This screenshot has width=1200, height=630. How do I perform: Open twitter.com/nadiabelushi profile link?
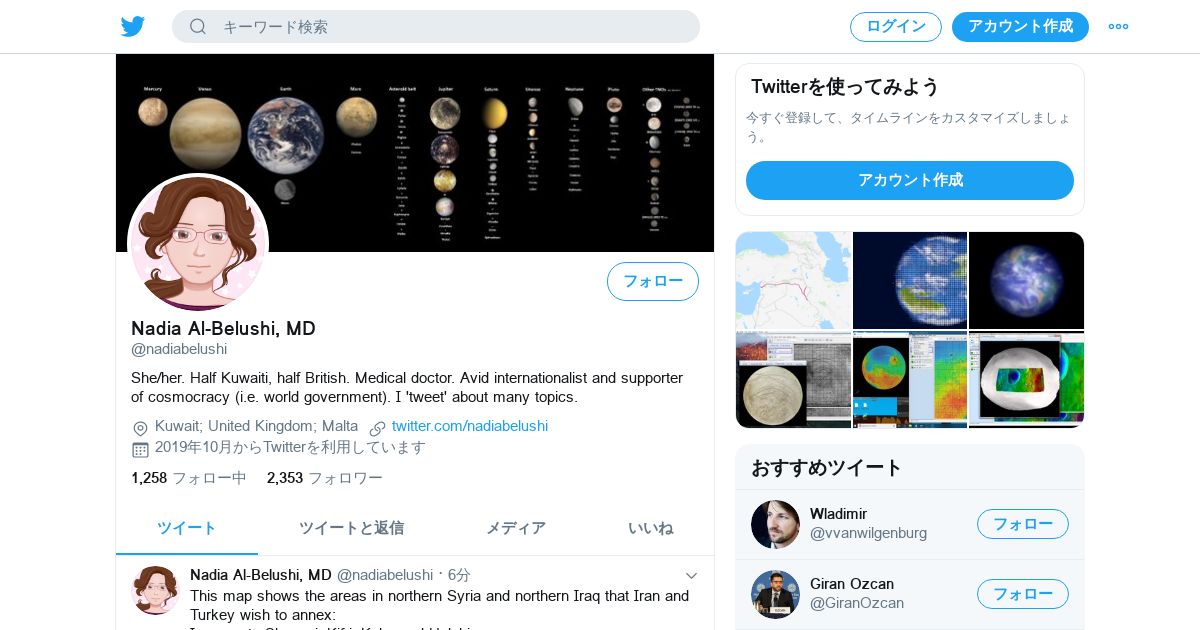pyautogui.click(x=470, y=426)
